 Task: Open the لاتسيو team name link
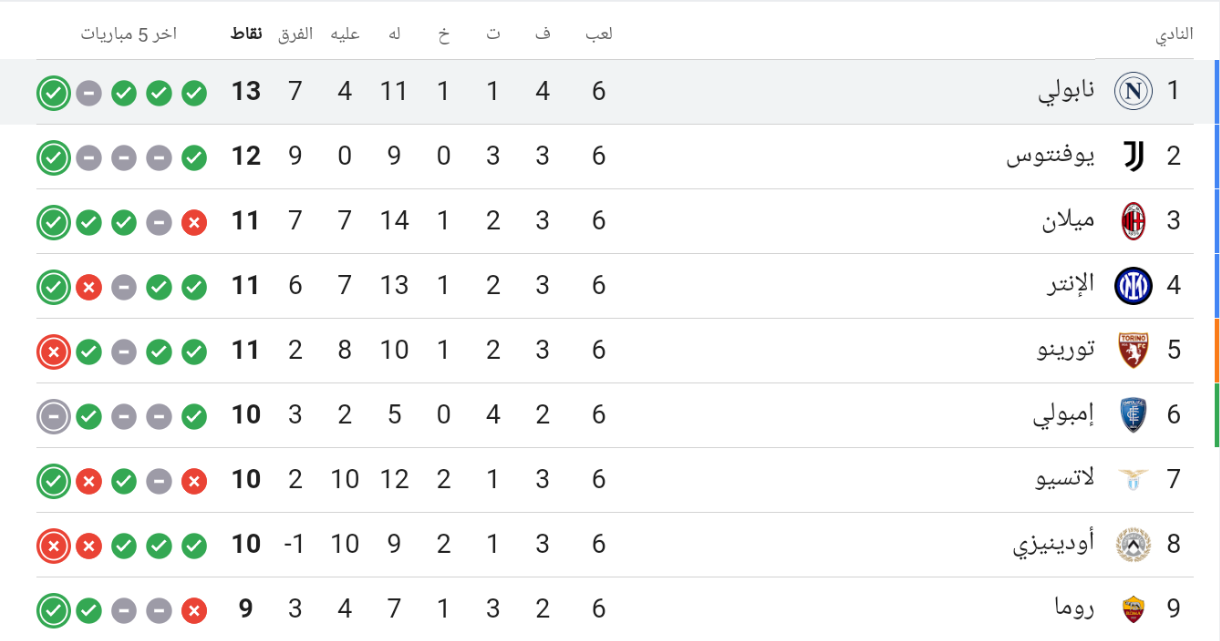[x=1065, y=479]
